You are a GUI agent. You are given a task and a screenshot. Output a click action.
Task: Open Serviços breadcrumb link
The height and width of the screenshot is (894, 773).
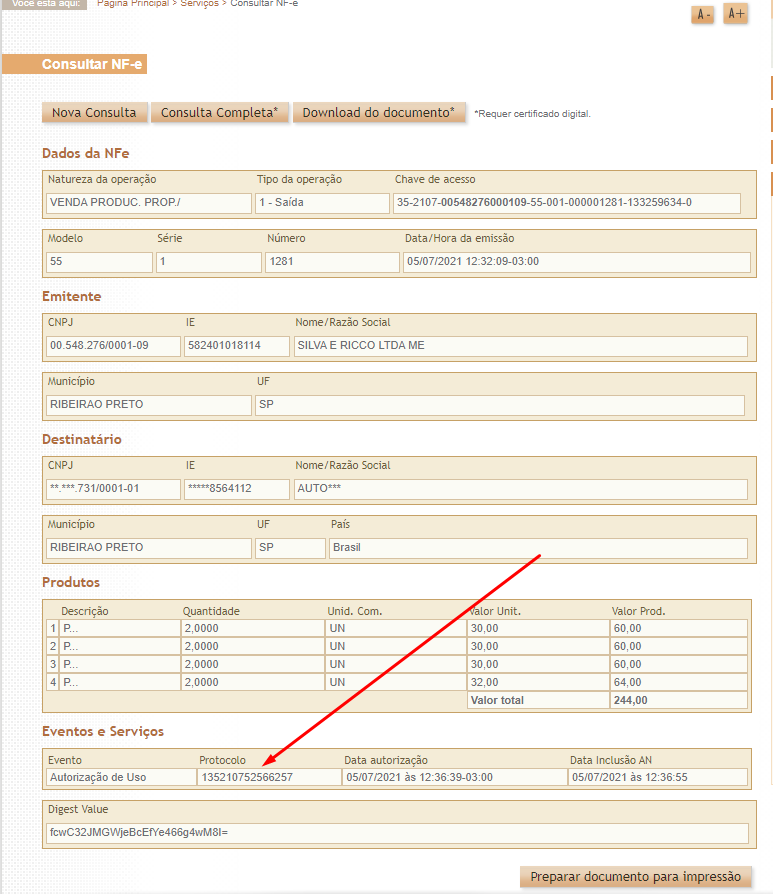coord(200,3)
